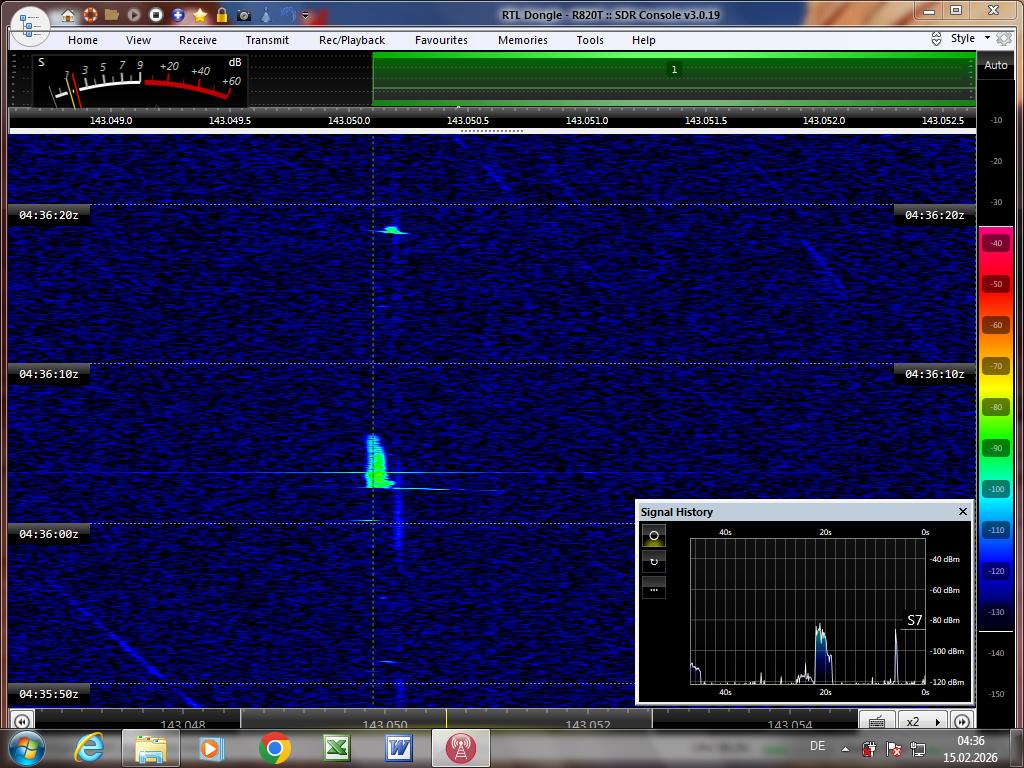This screenshot has width=1024, height=768.
Task: Launch Internet Explorer from taskbar
Action: coord(89,748)
